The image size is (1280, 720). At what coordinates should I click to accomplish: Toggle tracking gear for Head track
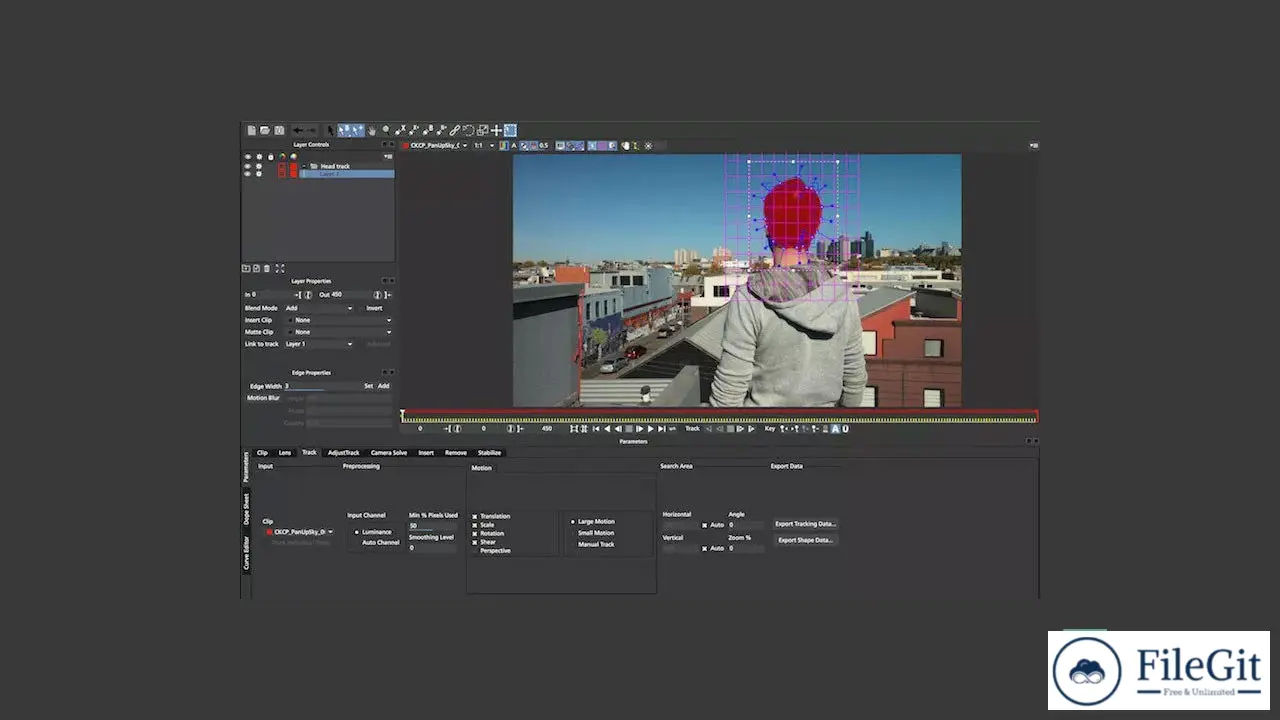tap(259, 166)
